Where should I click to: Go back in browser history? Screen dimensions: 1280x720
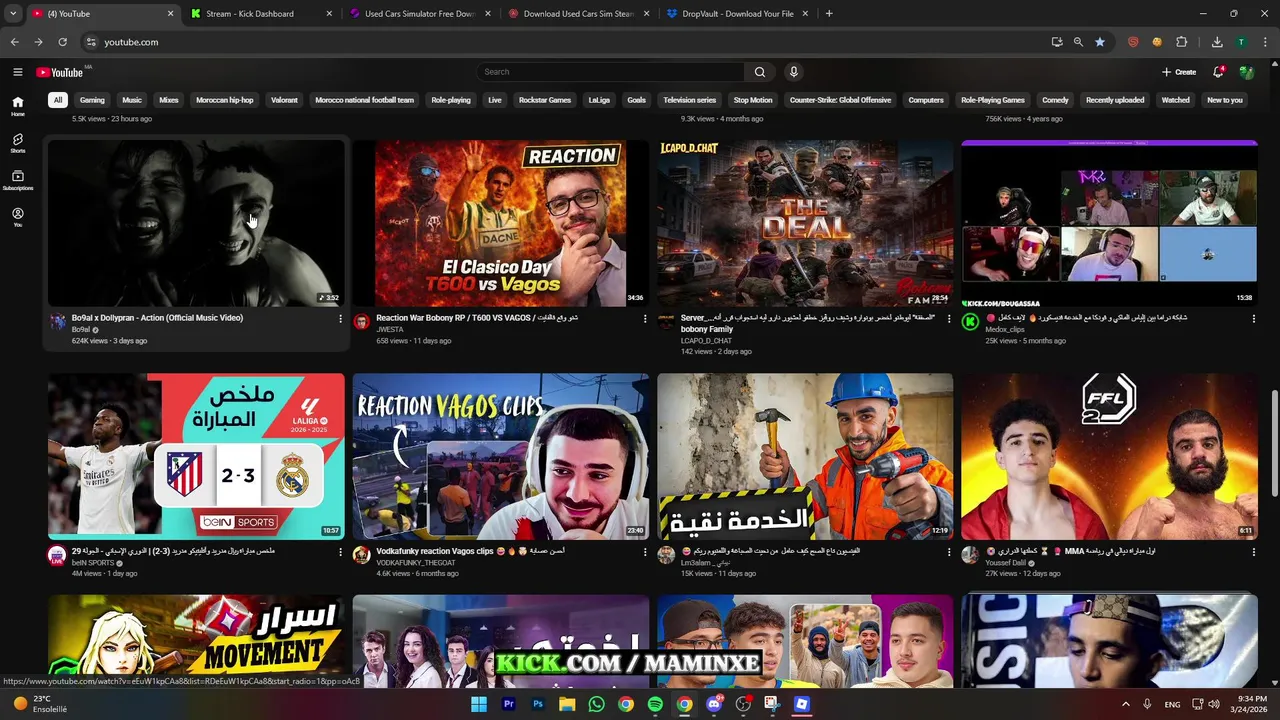(14, 42)
